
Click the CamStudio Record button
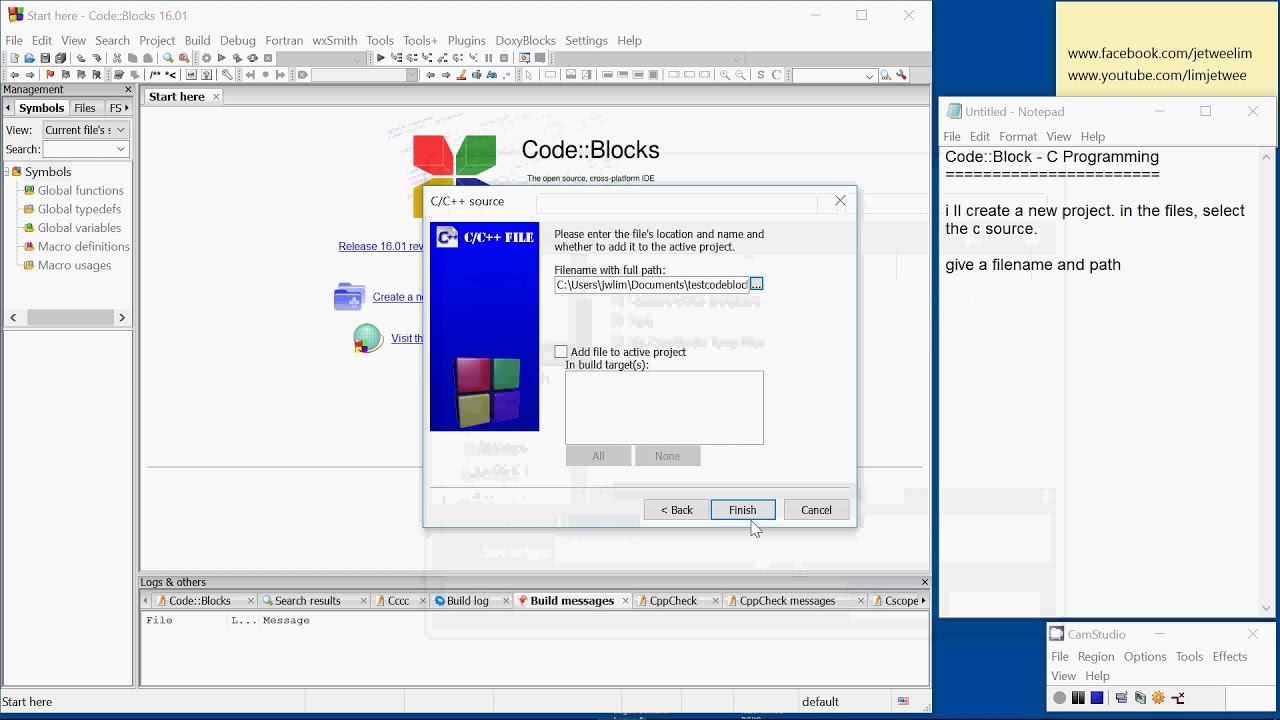1059,697
